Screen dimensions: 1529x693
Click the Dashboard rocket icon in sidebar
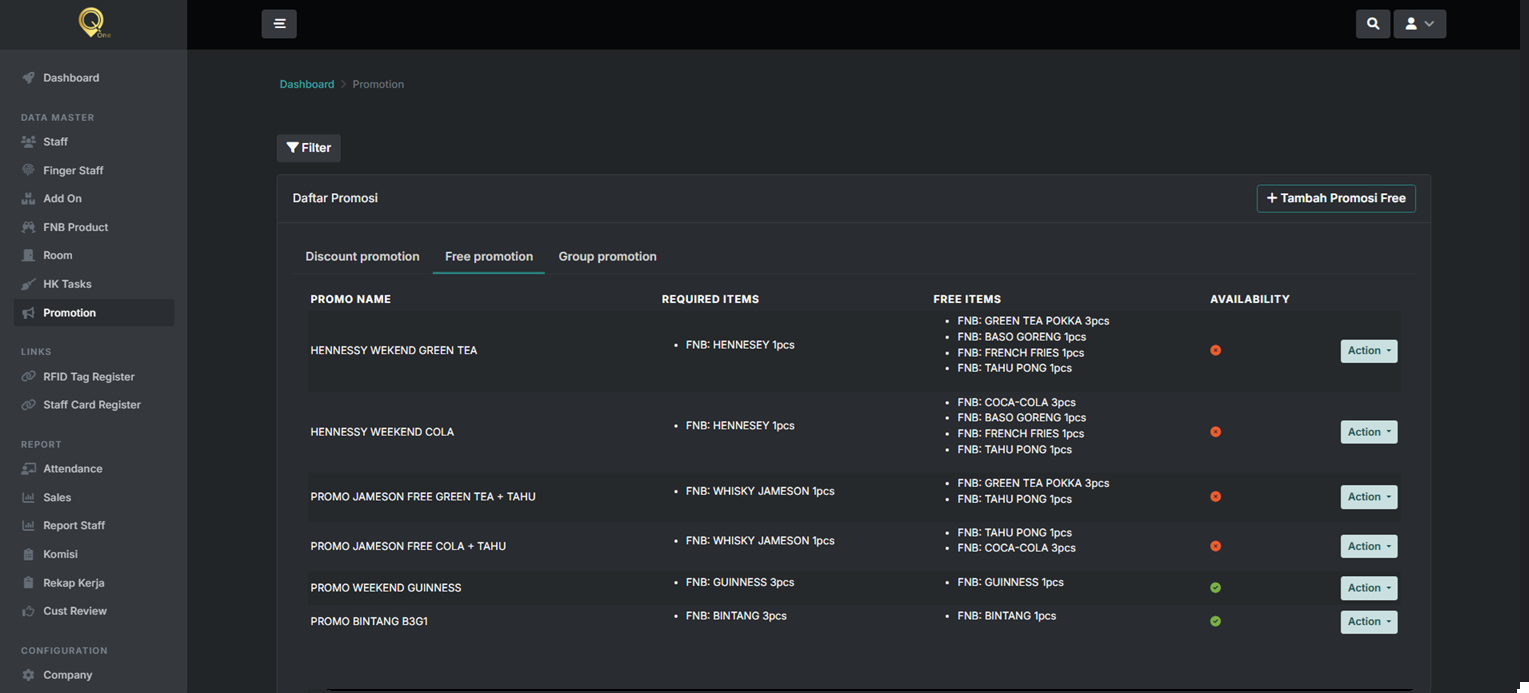[28, 78]
